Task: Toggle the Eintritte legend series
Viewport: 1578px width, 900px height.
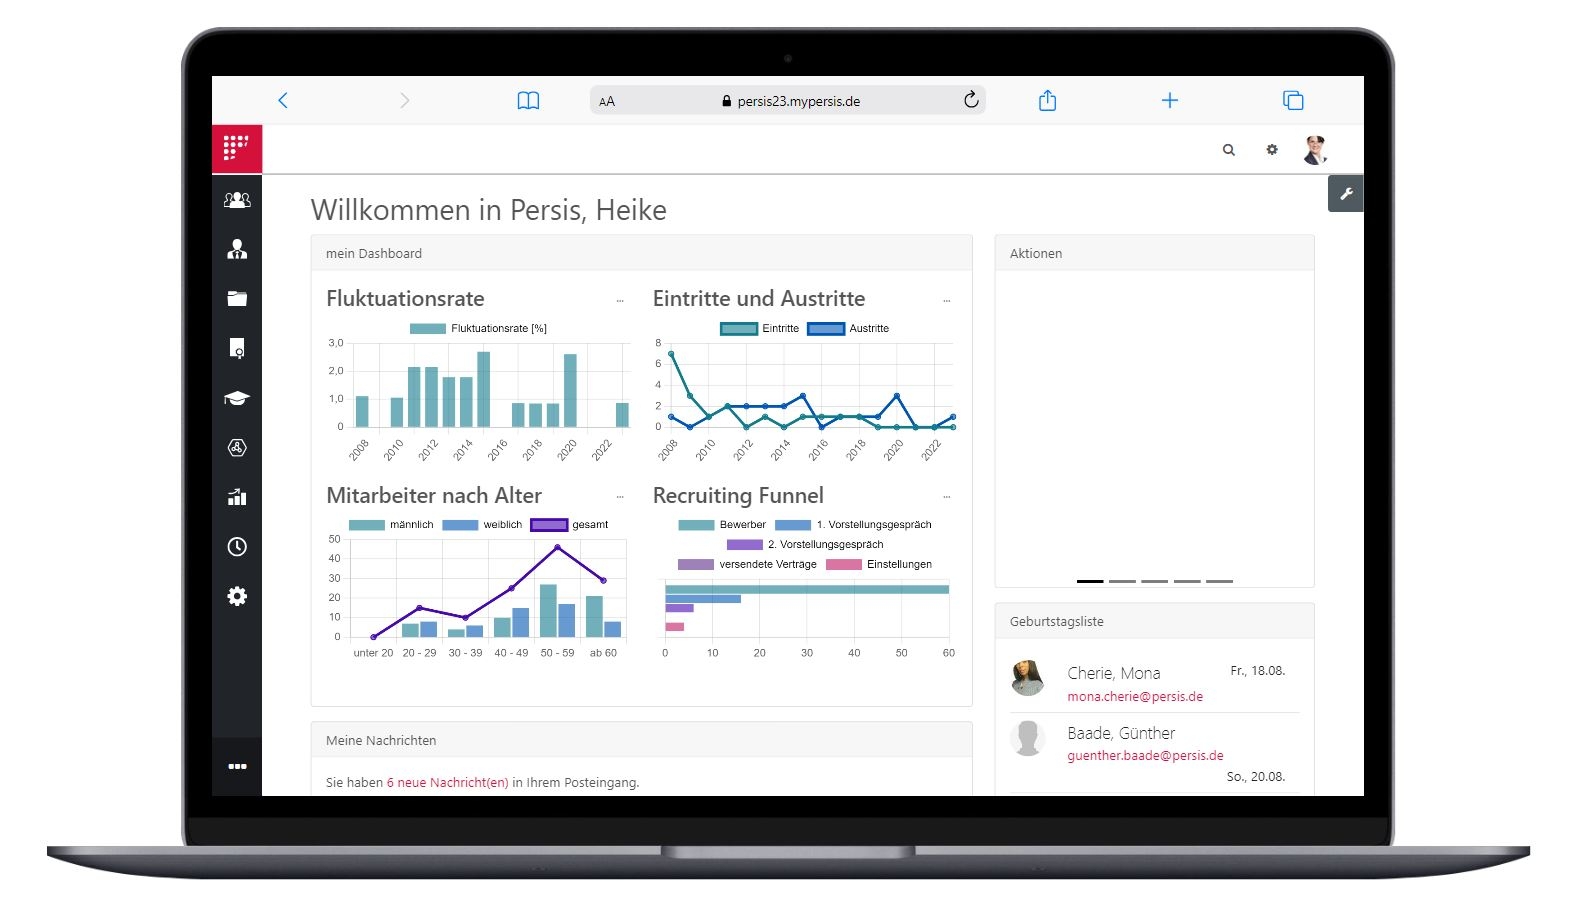Action: tap(760, 328)
